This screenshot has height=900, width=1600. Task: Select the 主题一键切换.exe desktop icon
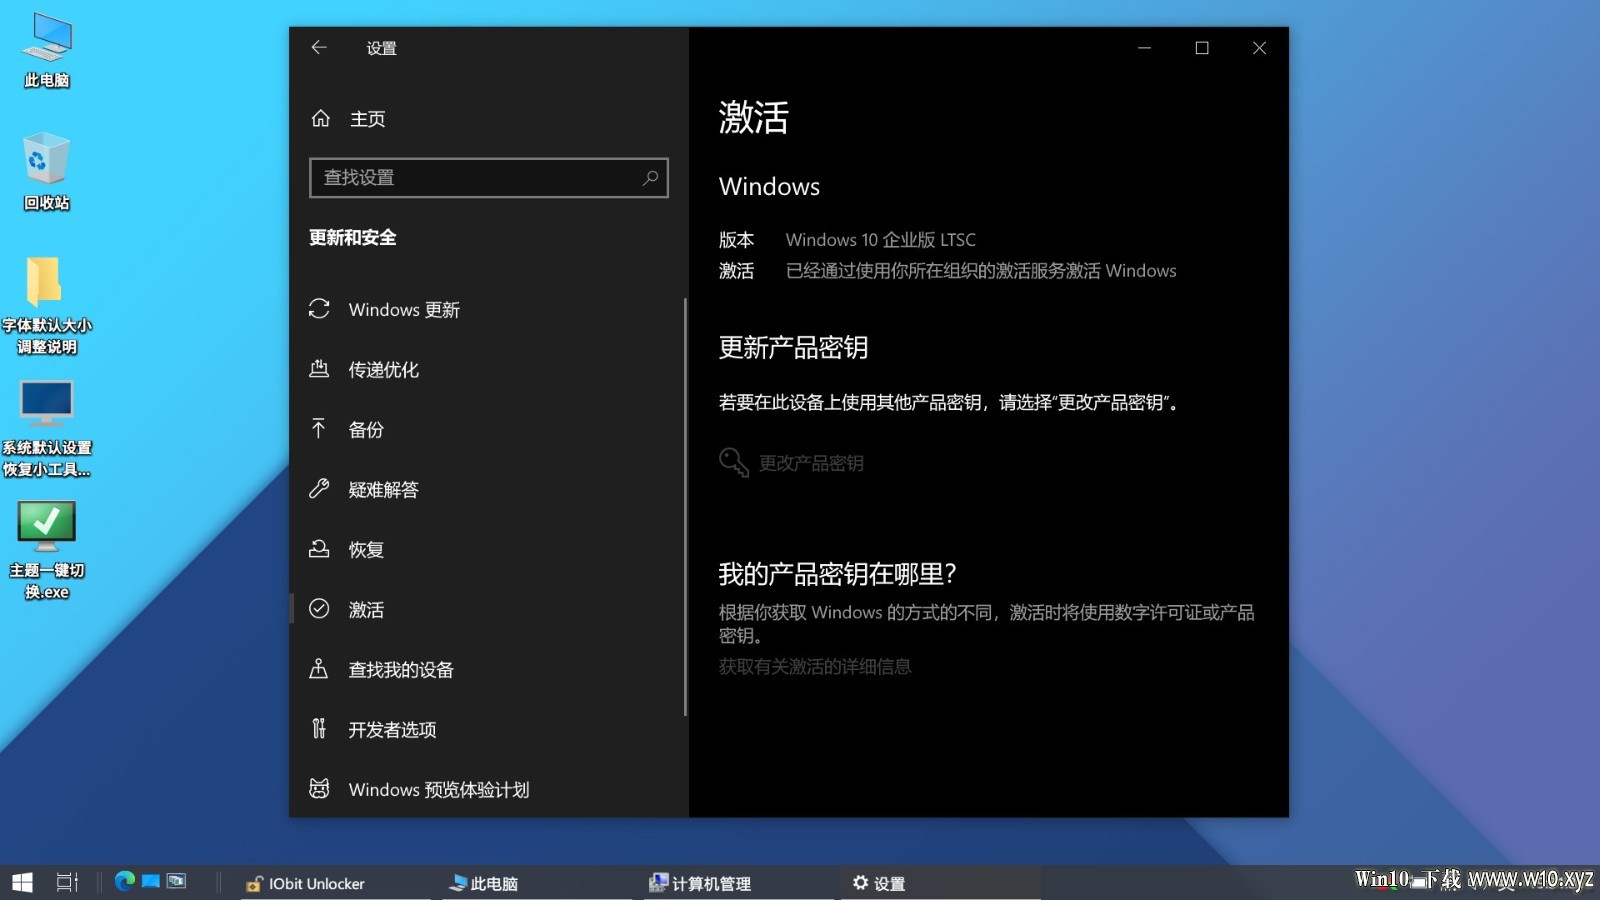pos(47,551)
